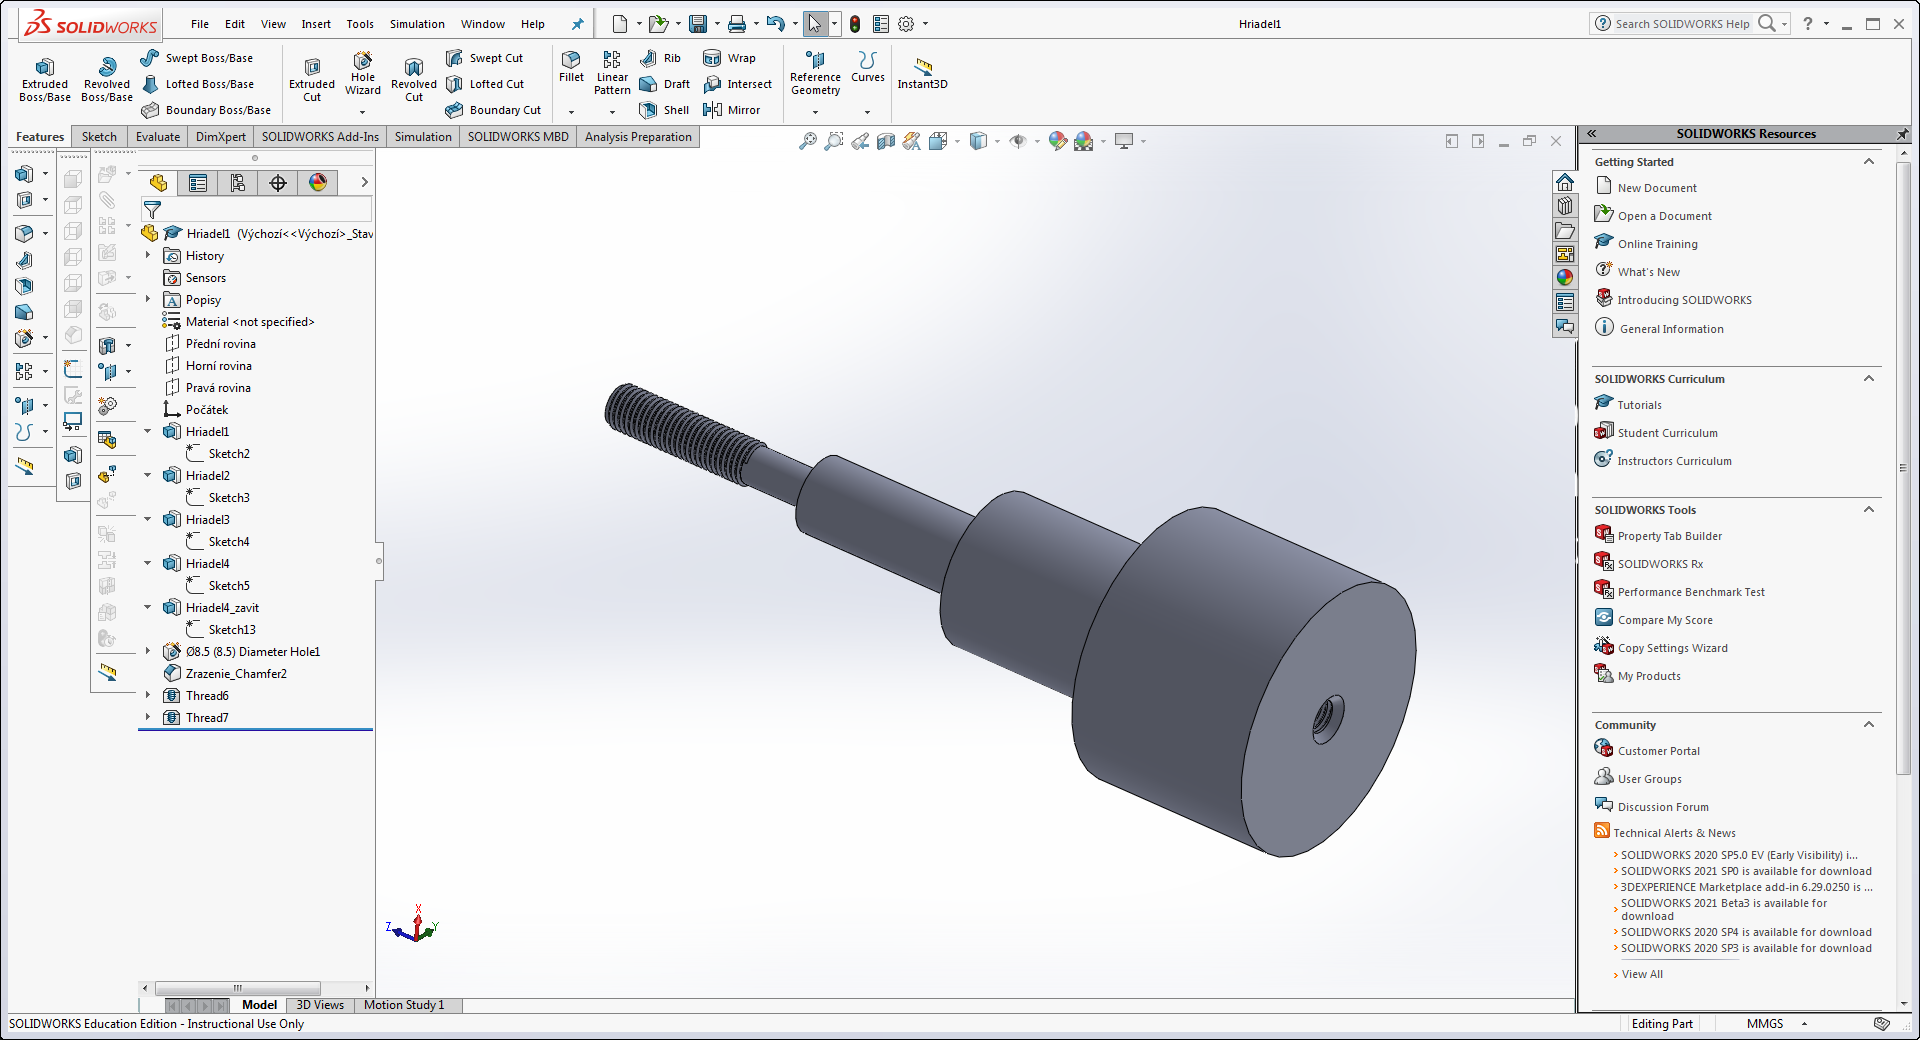Expand the Diameter Hole1 feature
1920x1040 pixels.
click(x=148, y=652)
